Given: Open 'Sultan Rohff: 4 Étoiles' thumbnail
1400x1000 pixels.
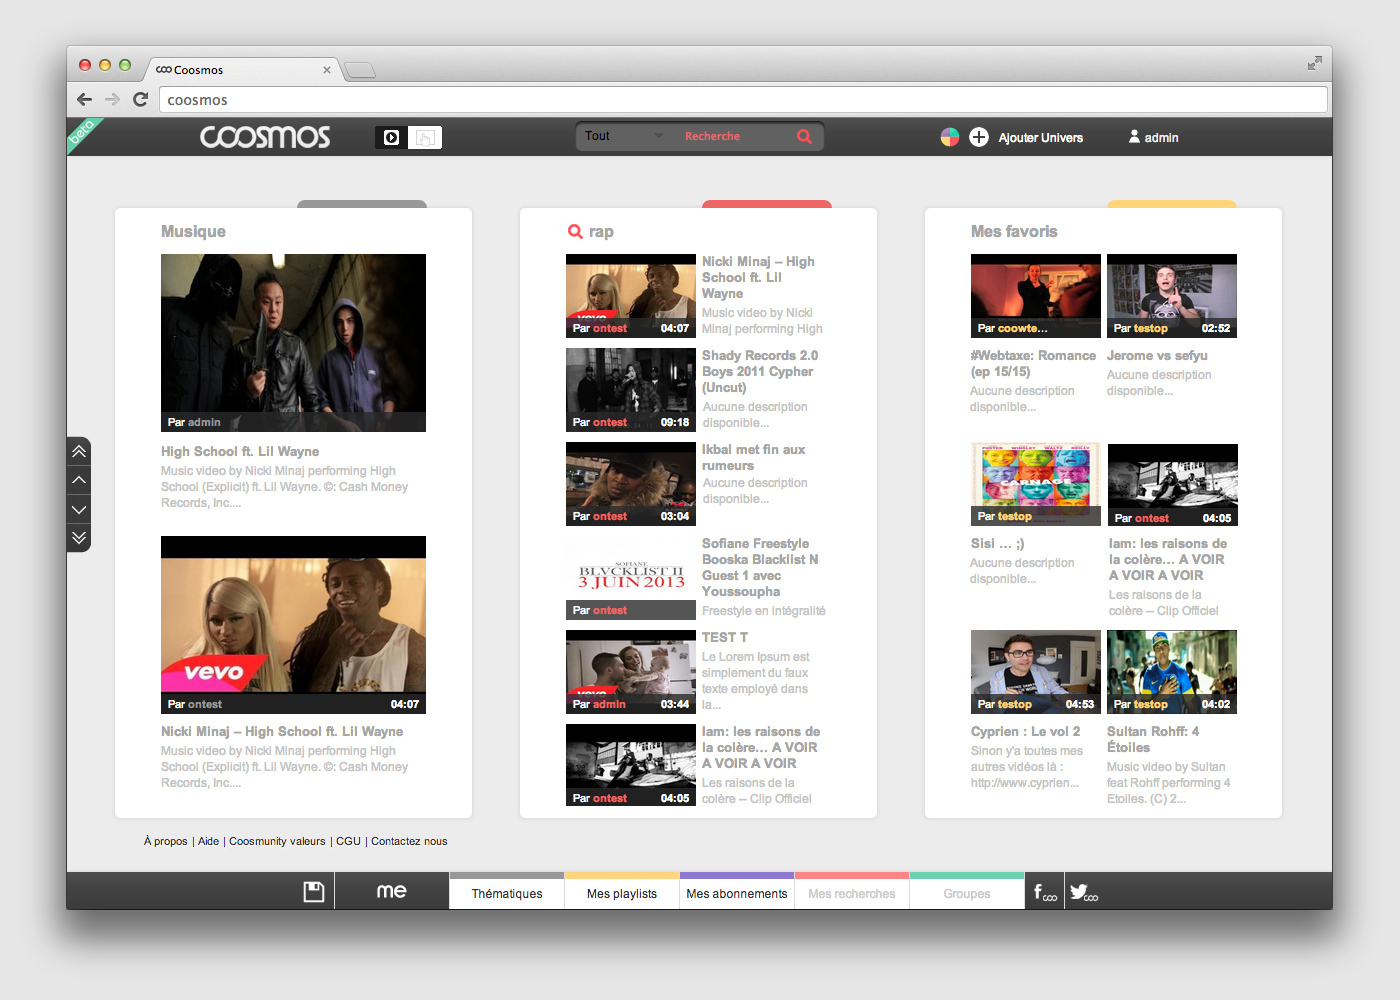Looking at the screenshot, I should [x=1172, y=671].
